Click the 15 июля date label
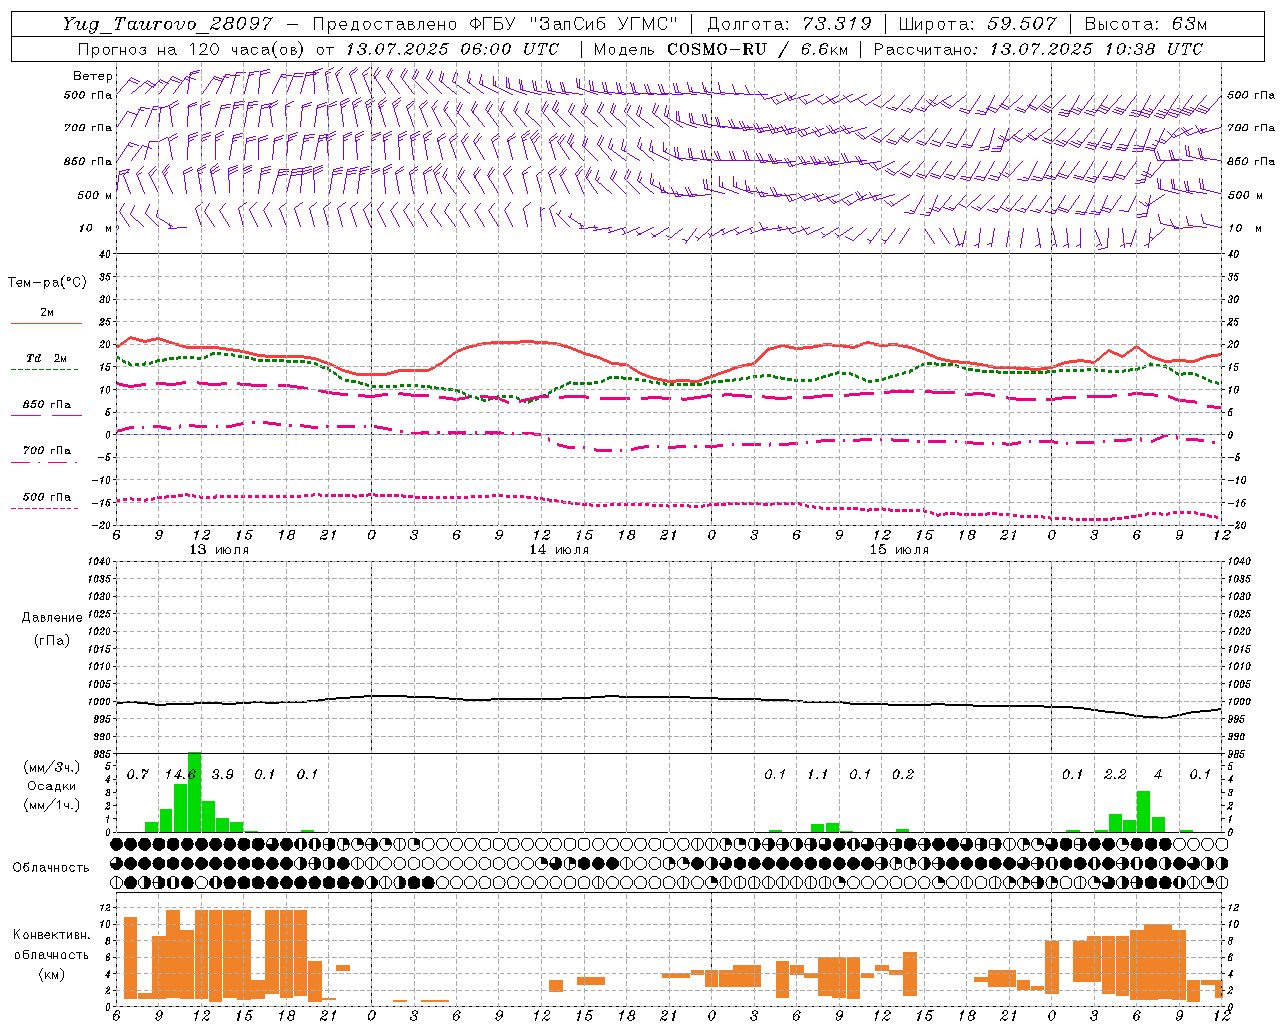The width and height of the screenshot is (1280, 1024). point(898,550)
